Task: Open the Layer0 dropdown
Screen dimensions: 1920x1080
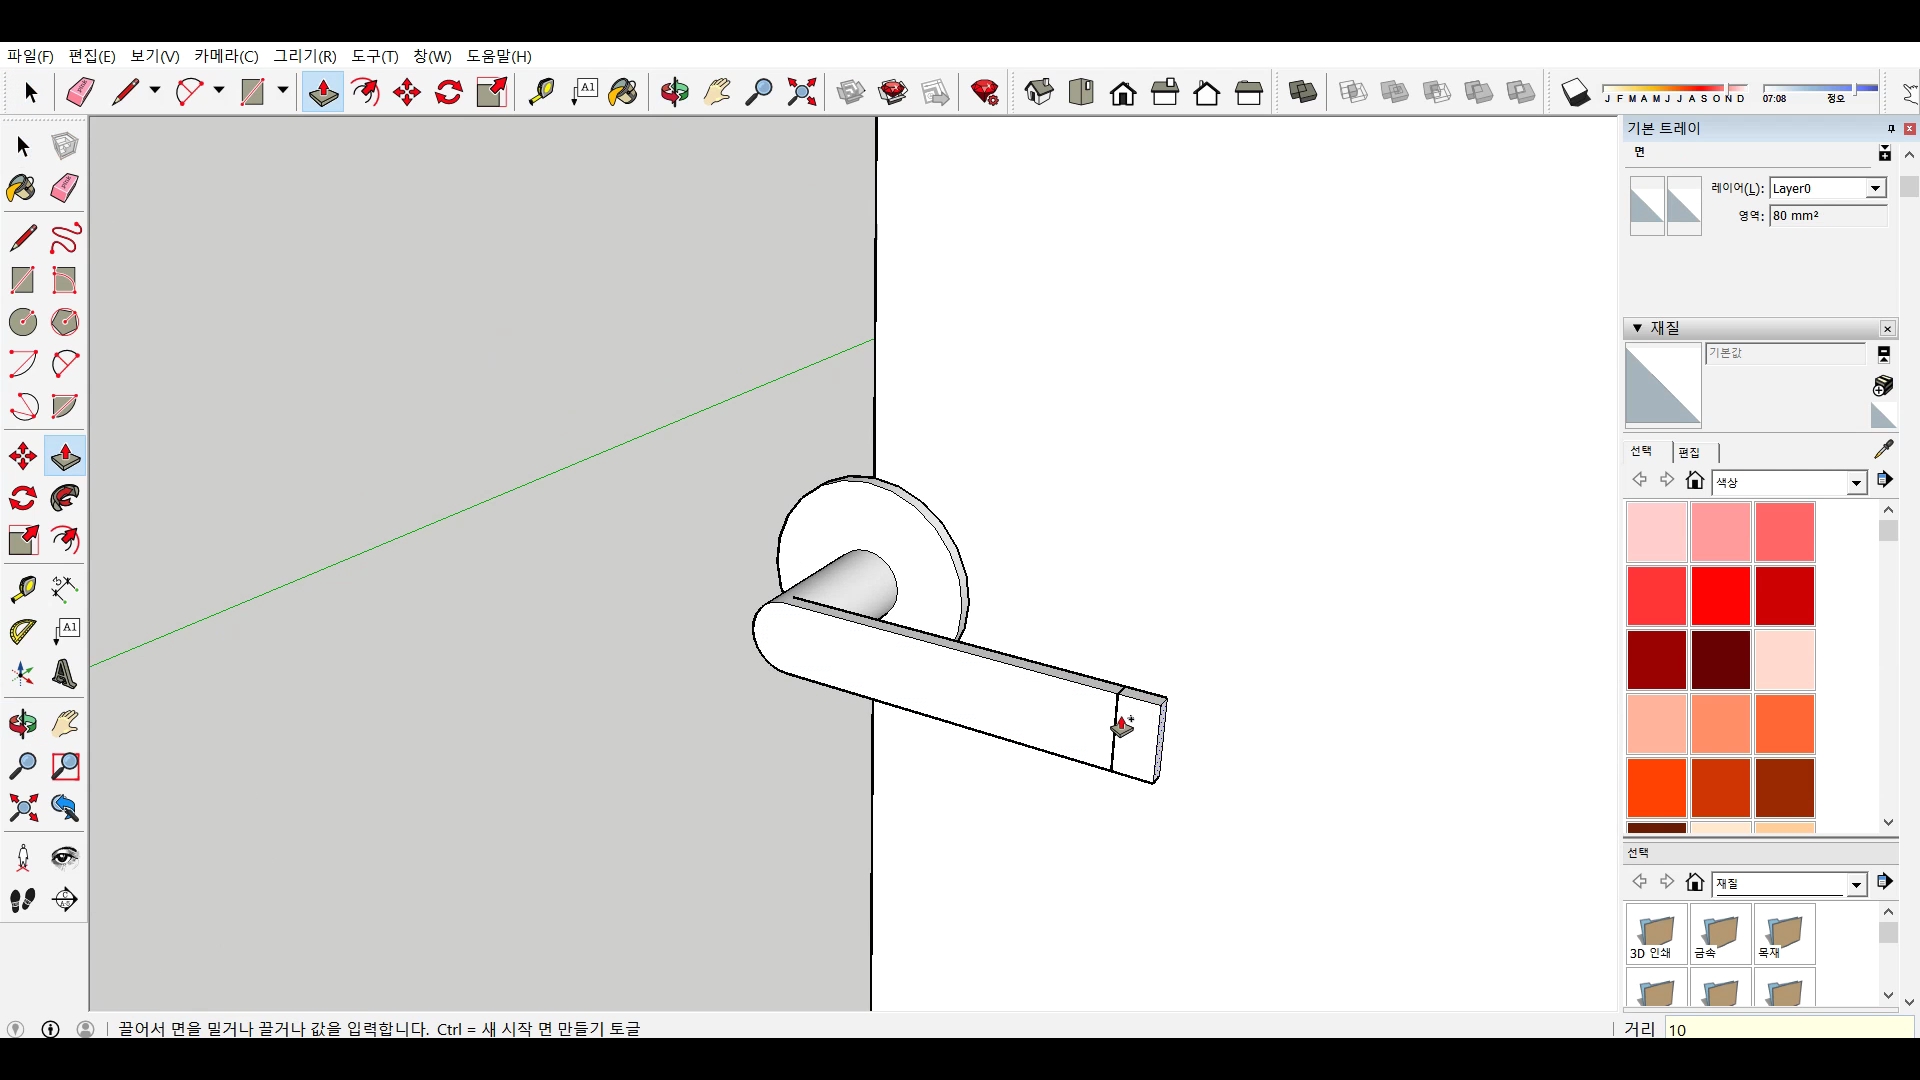Action: tap(1875, 188)
